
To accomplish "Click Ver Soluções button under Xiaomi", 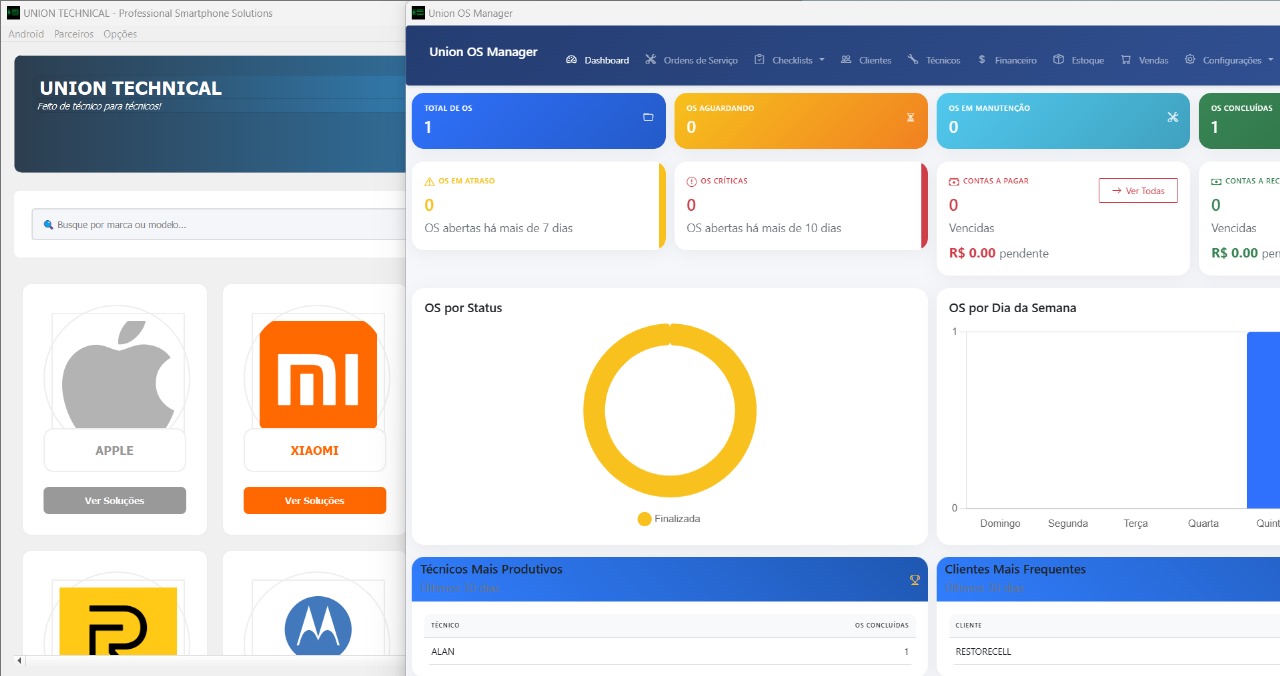I will point(314,500).
